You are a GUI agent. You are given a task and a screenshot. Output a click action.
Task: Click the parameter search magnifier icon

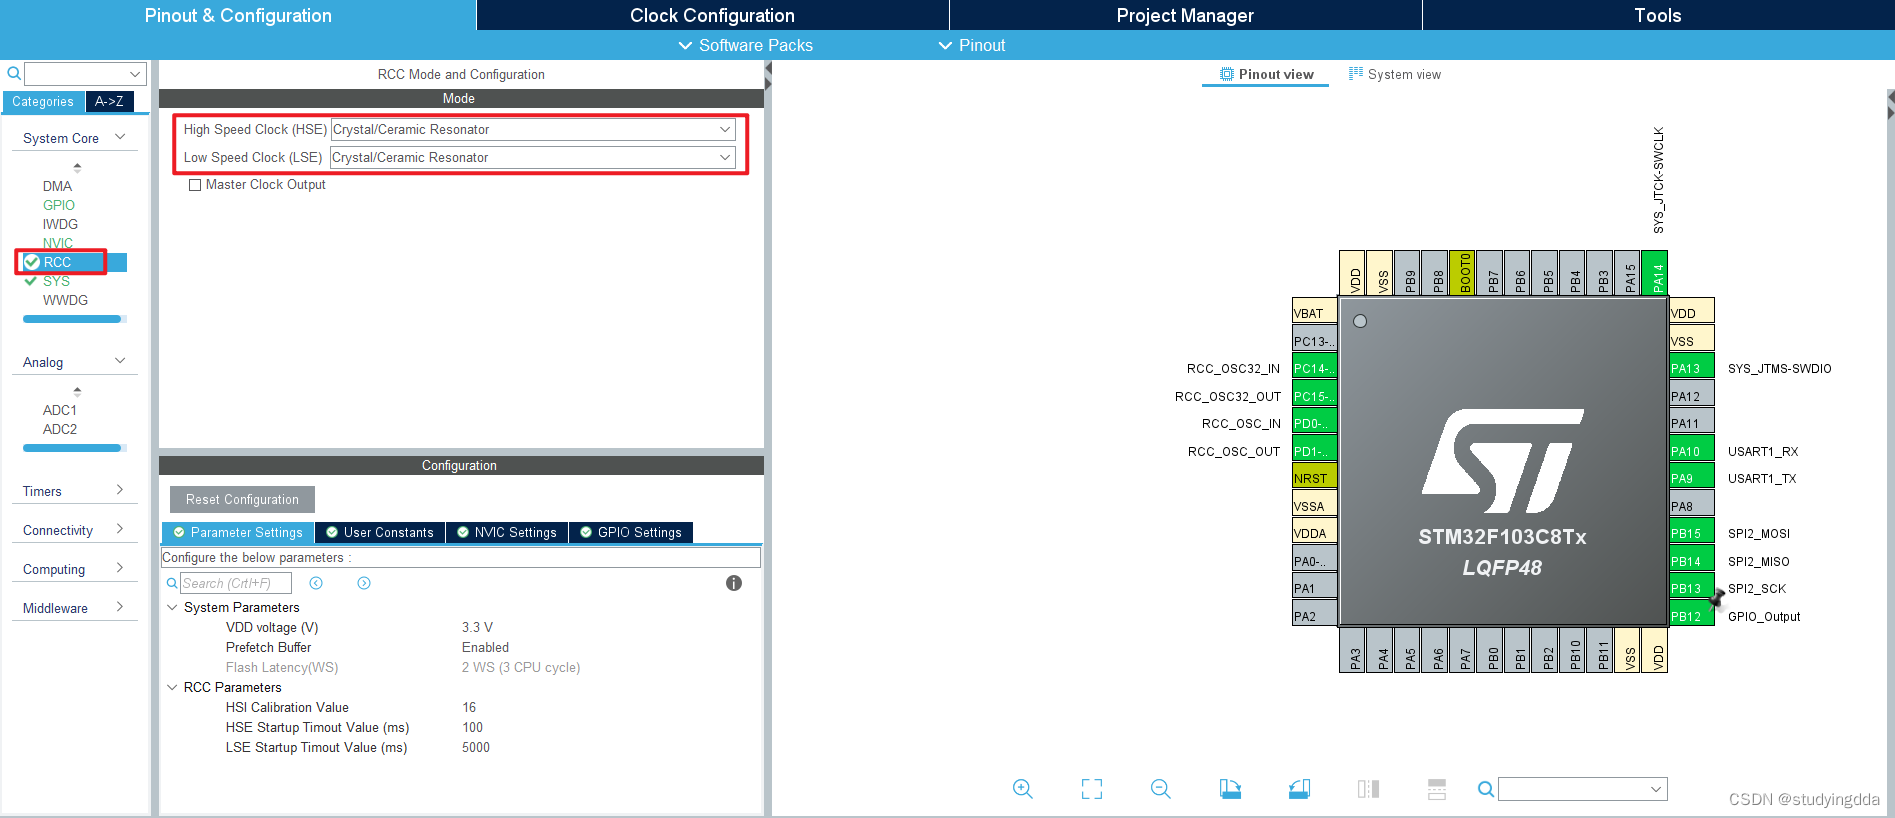point(172,583)
